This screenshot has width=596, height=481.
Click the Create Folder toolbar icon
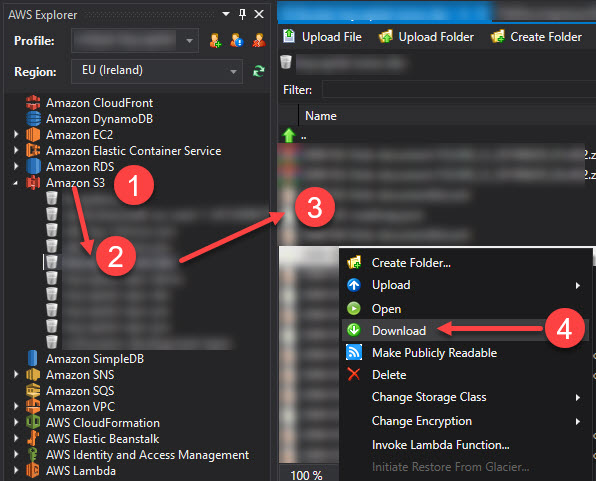tap(498, 37)
